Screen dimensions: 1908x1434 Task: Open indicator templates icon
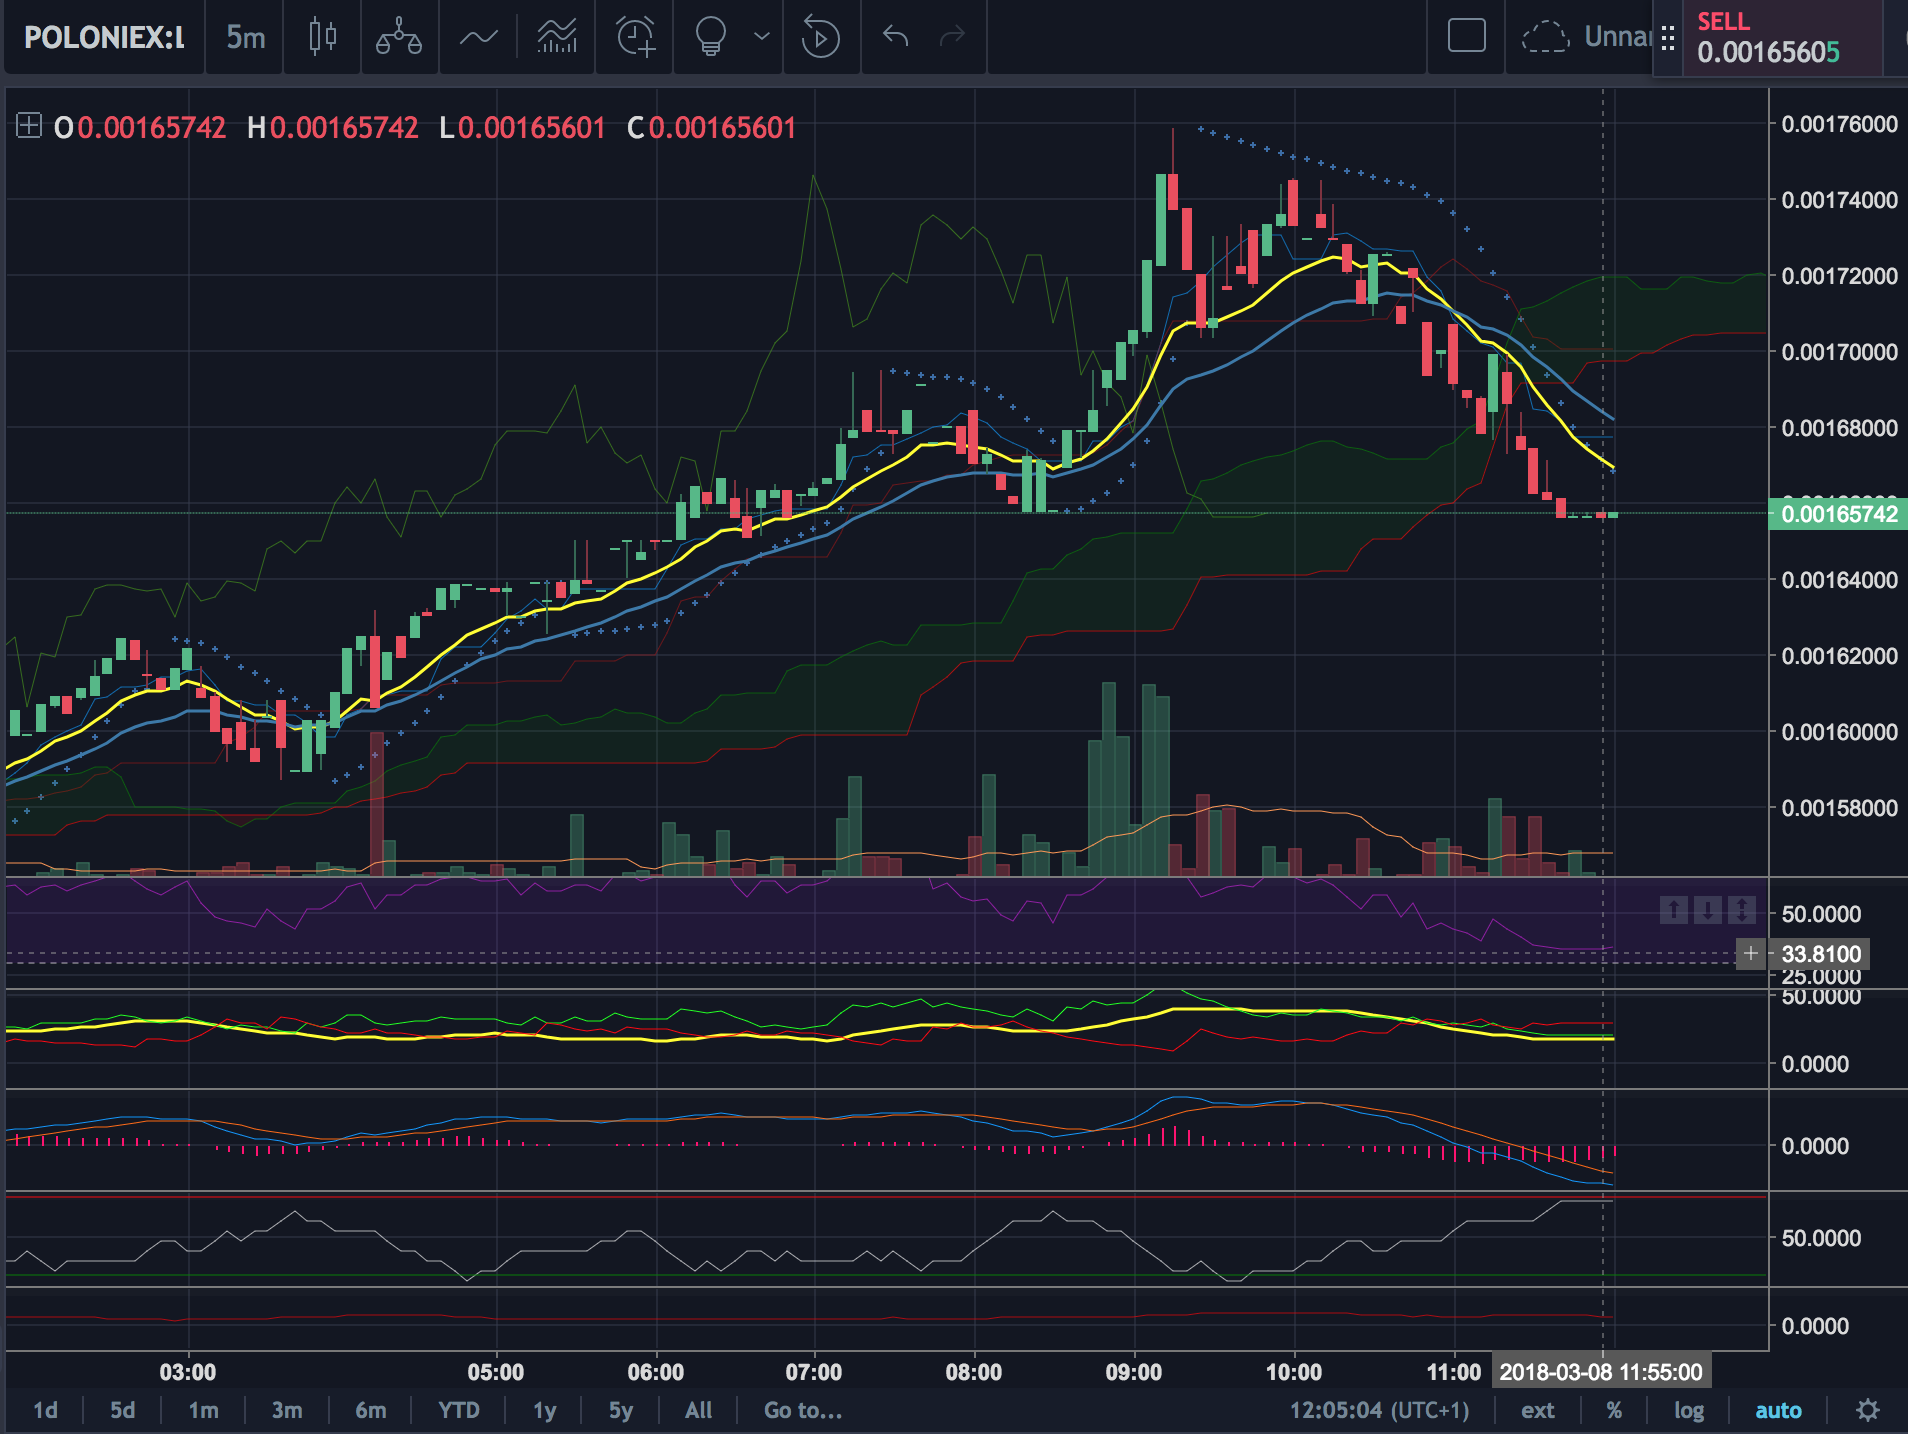click(x=557, y=38)
